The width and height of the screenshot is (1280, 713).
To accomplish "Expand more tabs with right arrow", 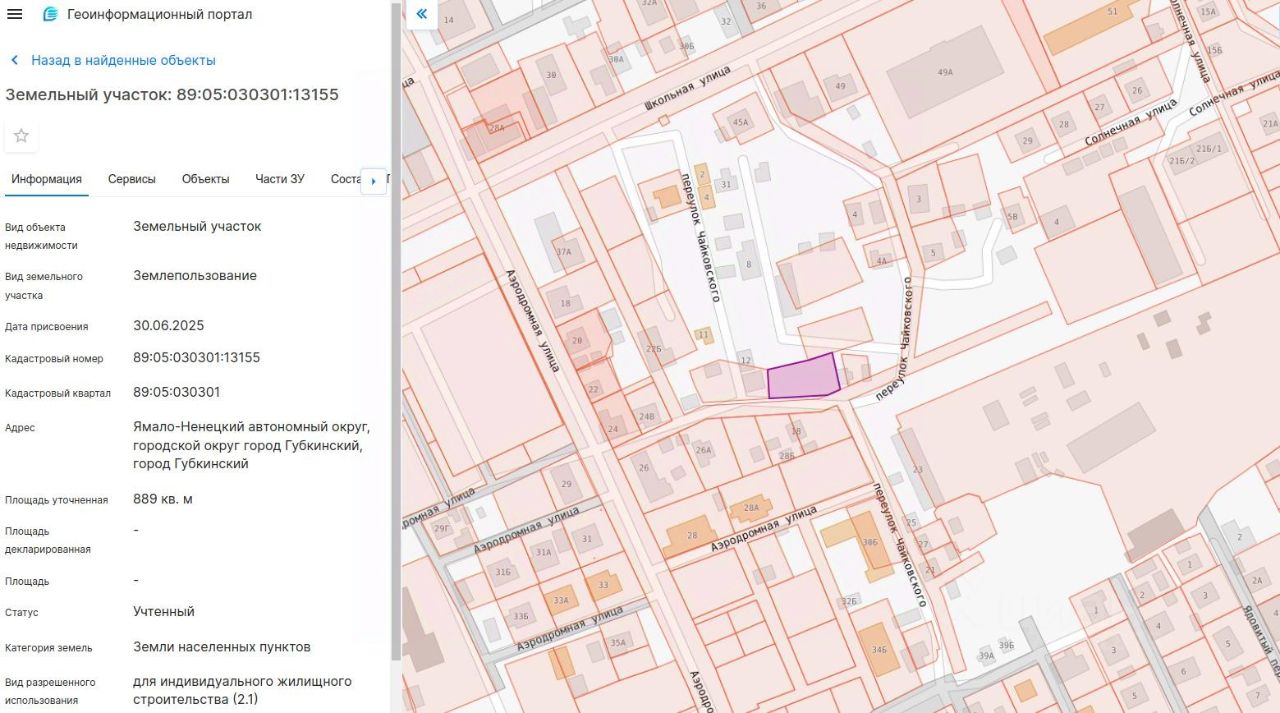I will (374, 181).
